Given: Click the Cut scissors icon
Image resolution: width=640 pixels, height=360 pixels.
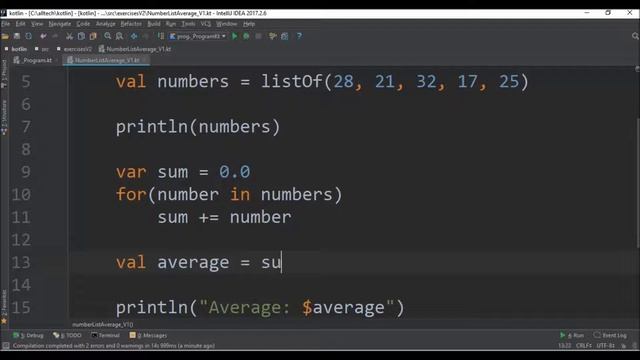Looking at the screenshot, I should click(x=69, y=36).
